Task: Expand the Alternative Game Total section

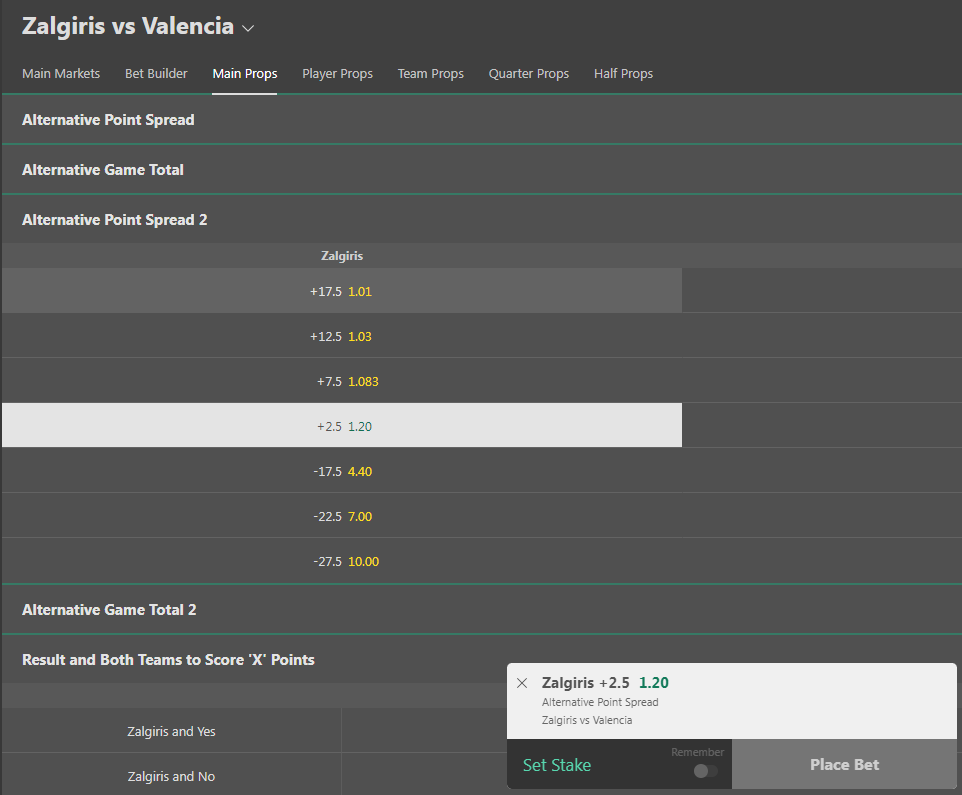Action: point(103,170)
